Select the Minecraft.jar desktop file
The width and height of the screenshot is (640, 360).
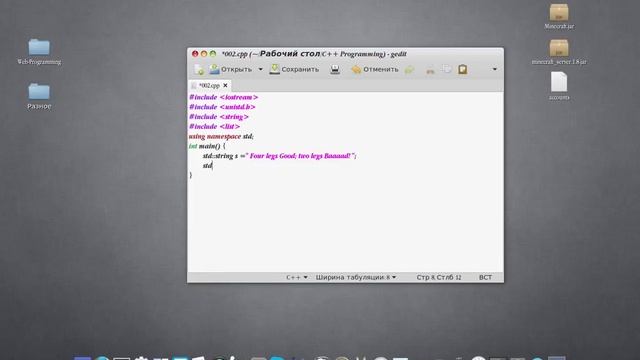click(x=559, y=16)
